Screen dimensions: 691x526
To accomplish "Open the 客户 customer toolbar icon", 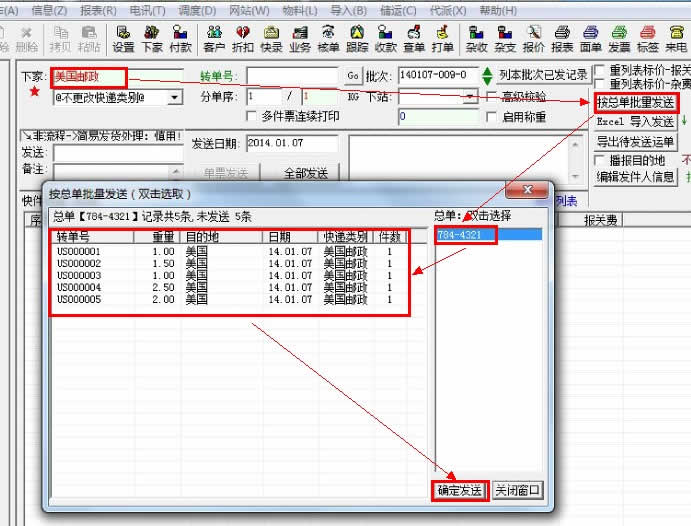I will (214, 38).
